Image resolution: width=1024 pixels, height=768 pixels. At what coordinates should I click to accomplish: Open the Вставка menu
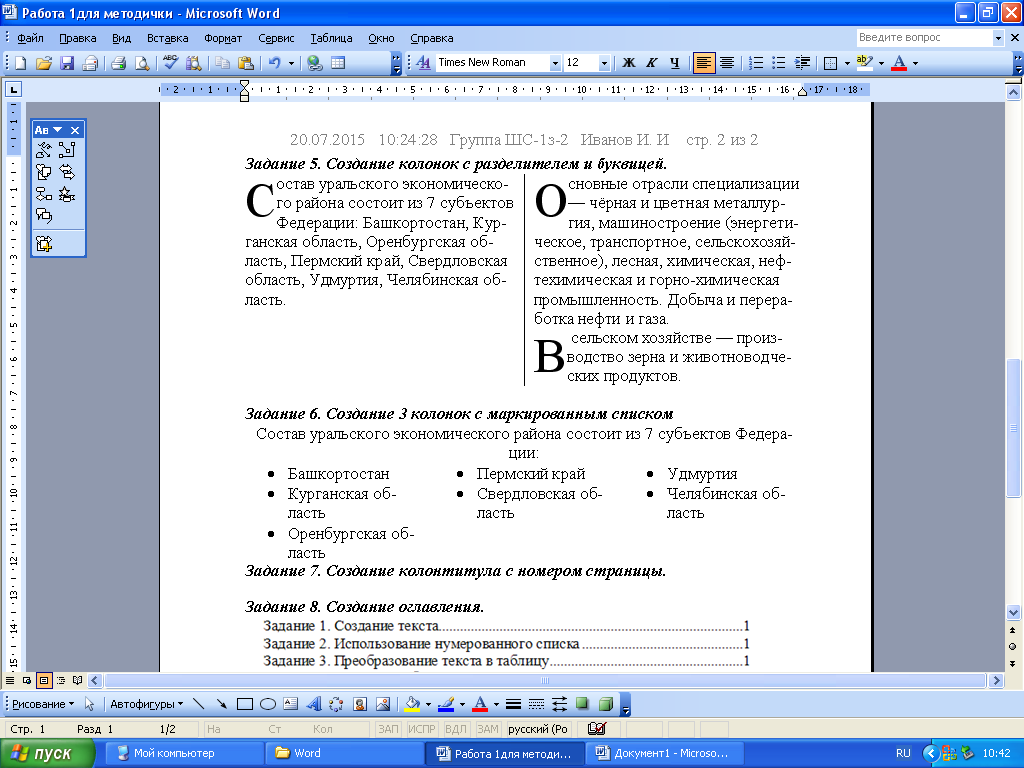click(x=167, y=38)
